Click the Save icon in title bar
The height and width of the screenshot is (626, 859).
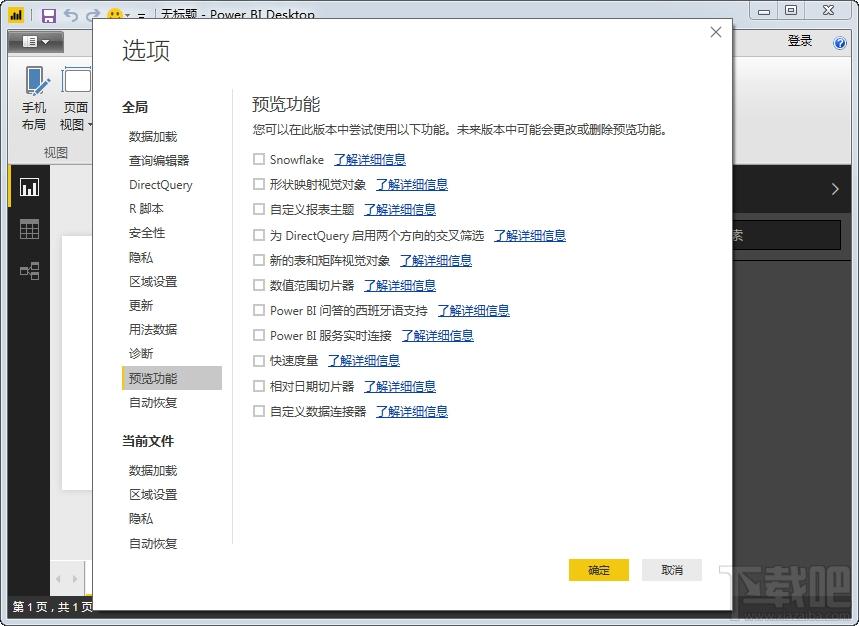49,15
